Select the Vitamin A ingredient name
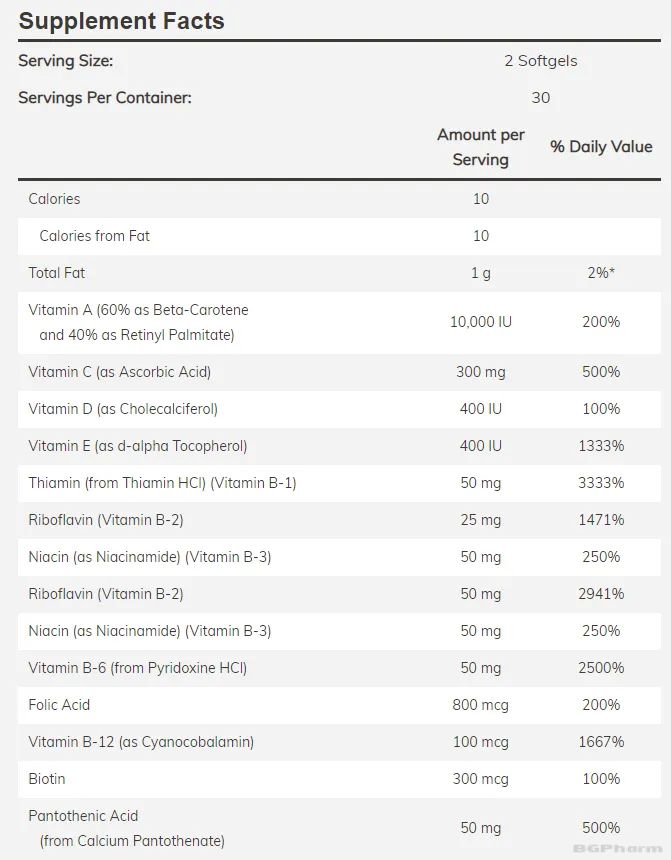 coord(138,322)
